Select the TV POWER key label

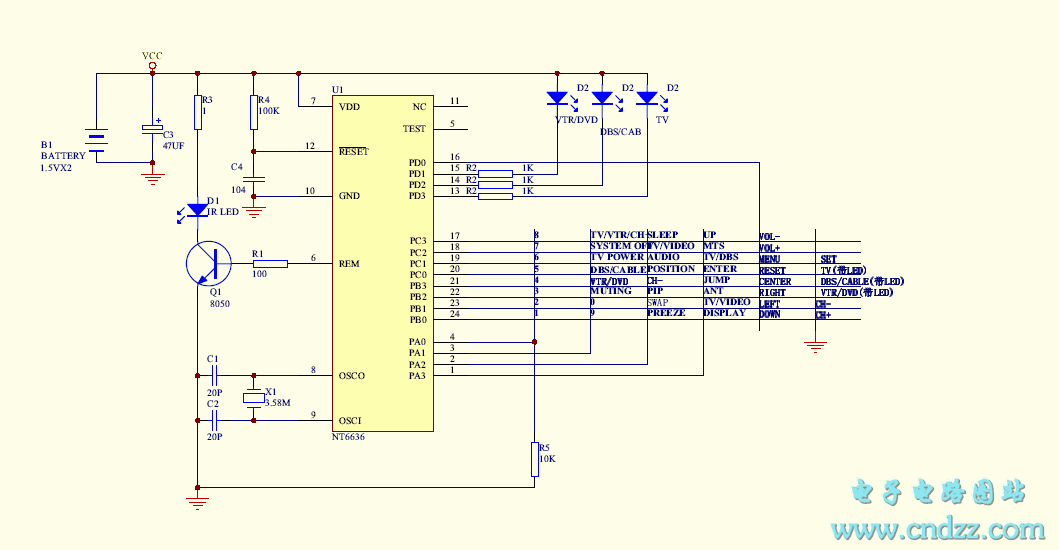tap(617, 257)
